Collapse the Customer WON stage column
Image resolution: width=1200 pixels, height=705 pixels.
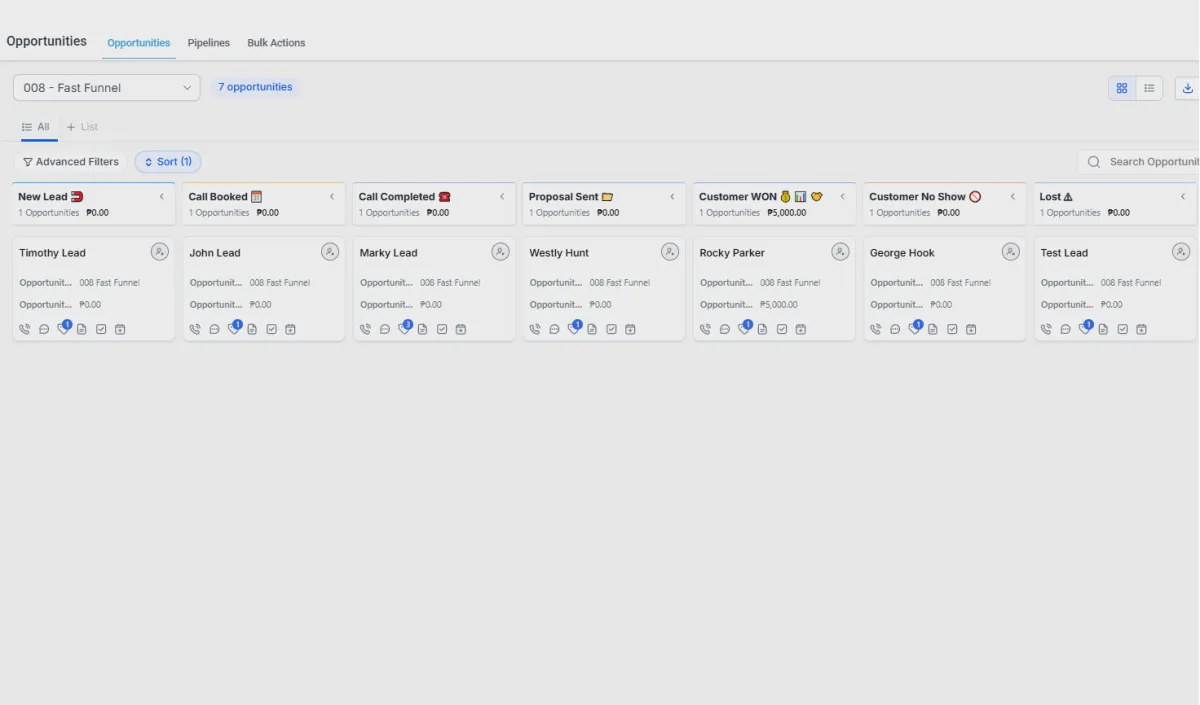(843, 197)
